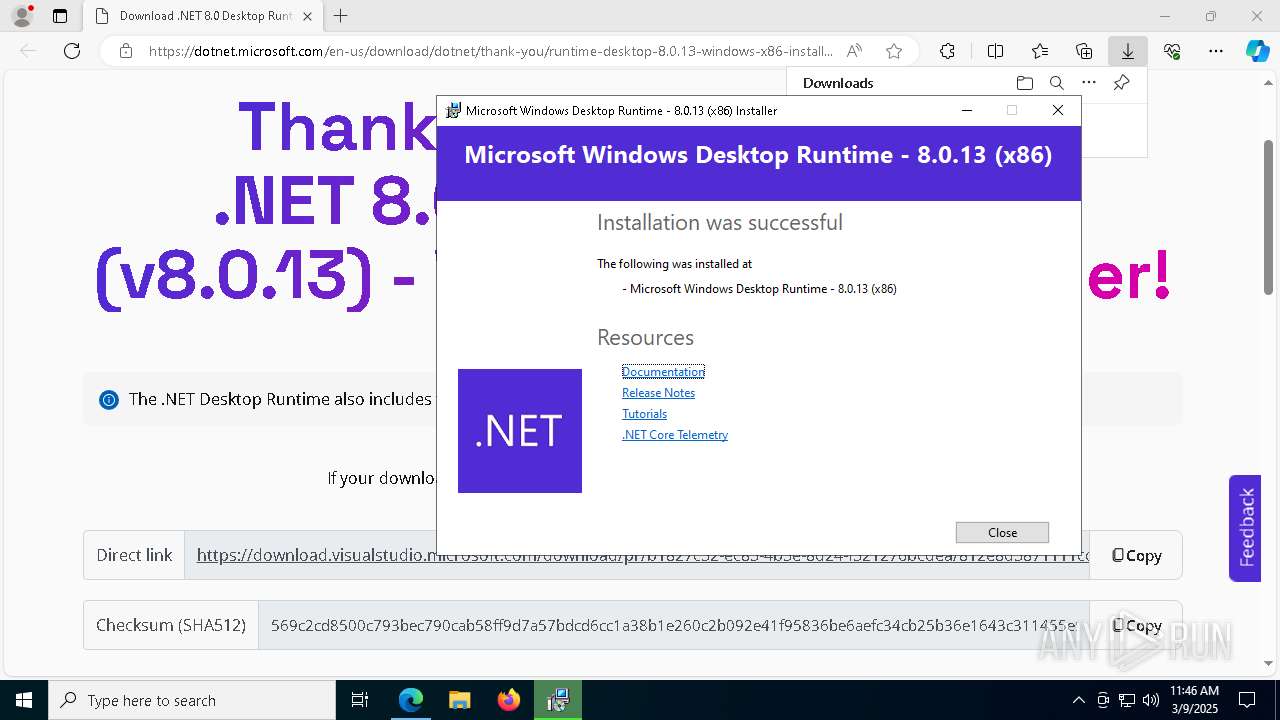The width and height of the screenshot is (1280, 720).
Task: Open Task View on the taskbar
Action: pyautogui.click(x=360, y=700)
